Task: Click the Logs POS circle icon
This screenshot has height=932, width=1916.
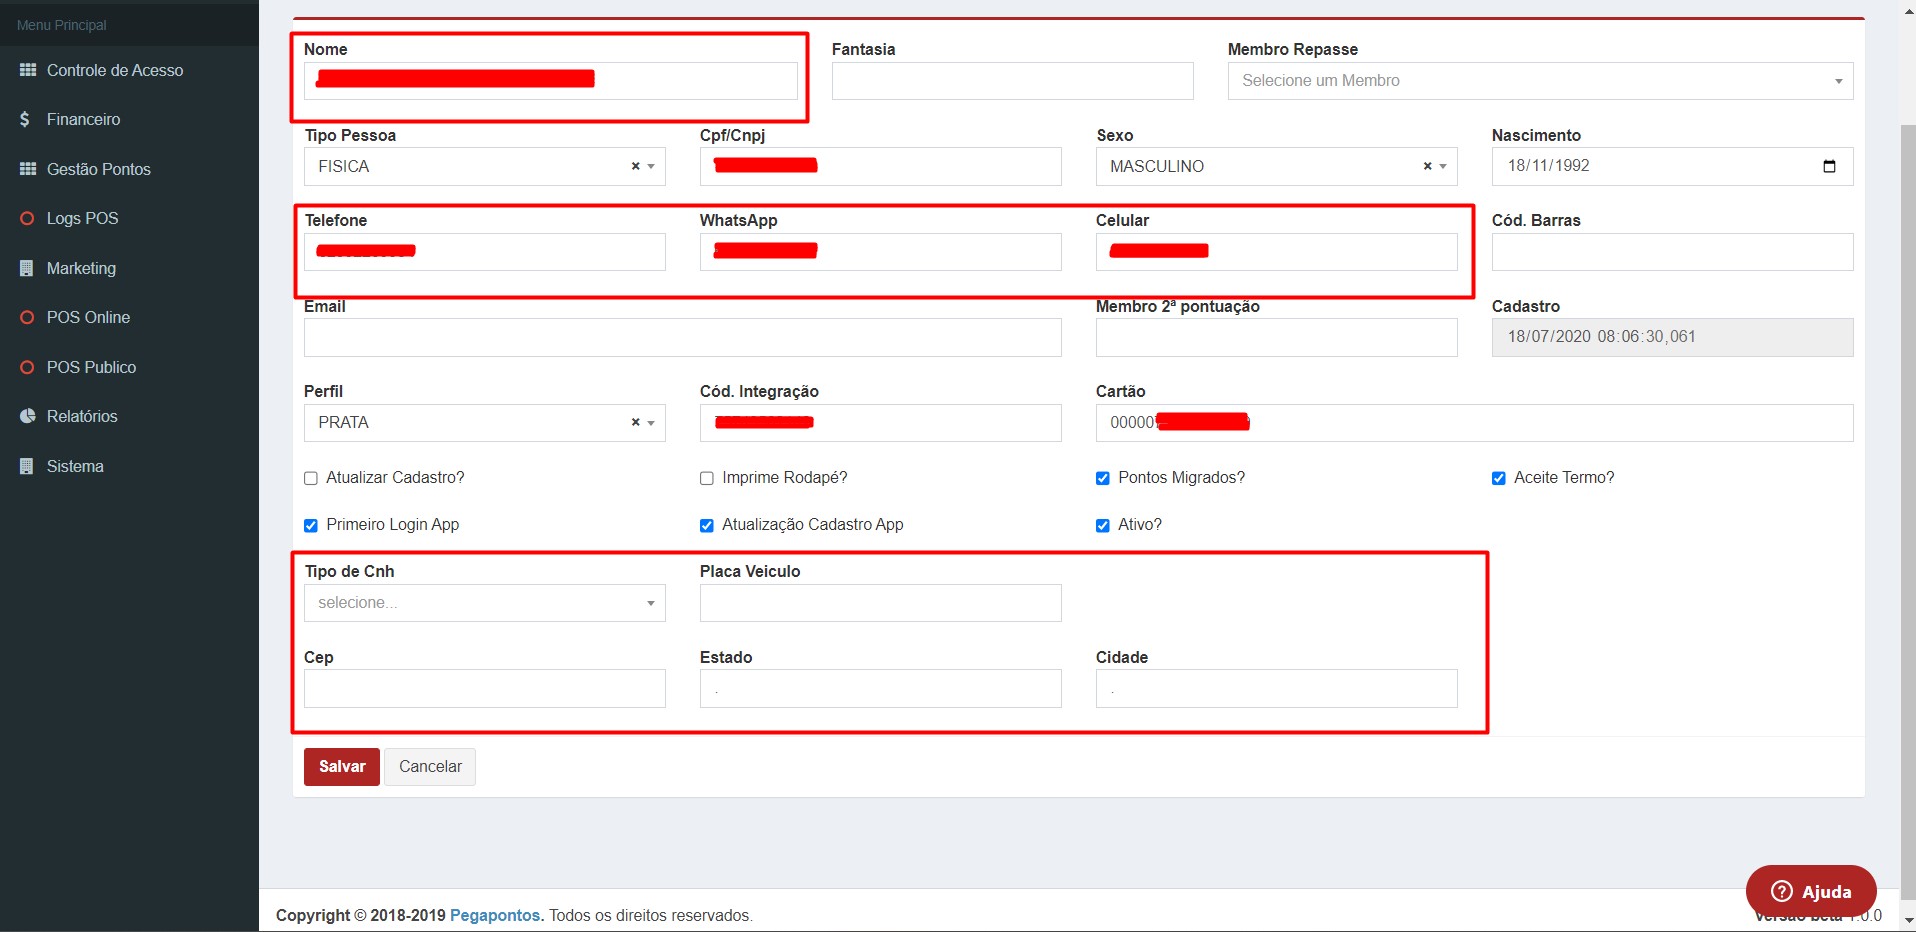Action: coord(27,218)
